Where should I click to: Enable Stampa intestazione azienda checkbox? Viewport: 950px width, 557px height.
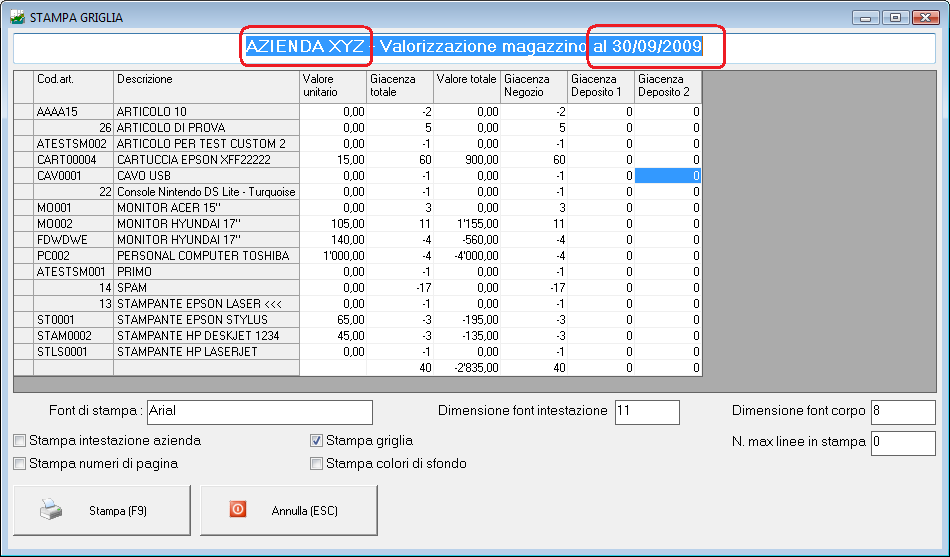[x=20, y=441]
